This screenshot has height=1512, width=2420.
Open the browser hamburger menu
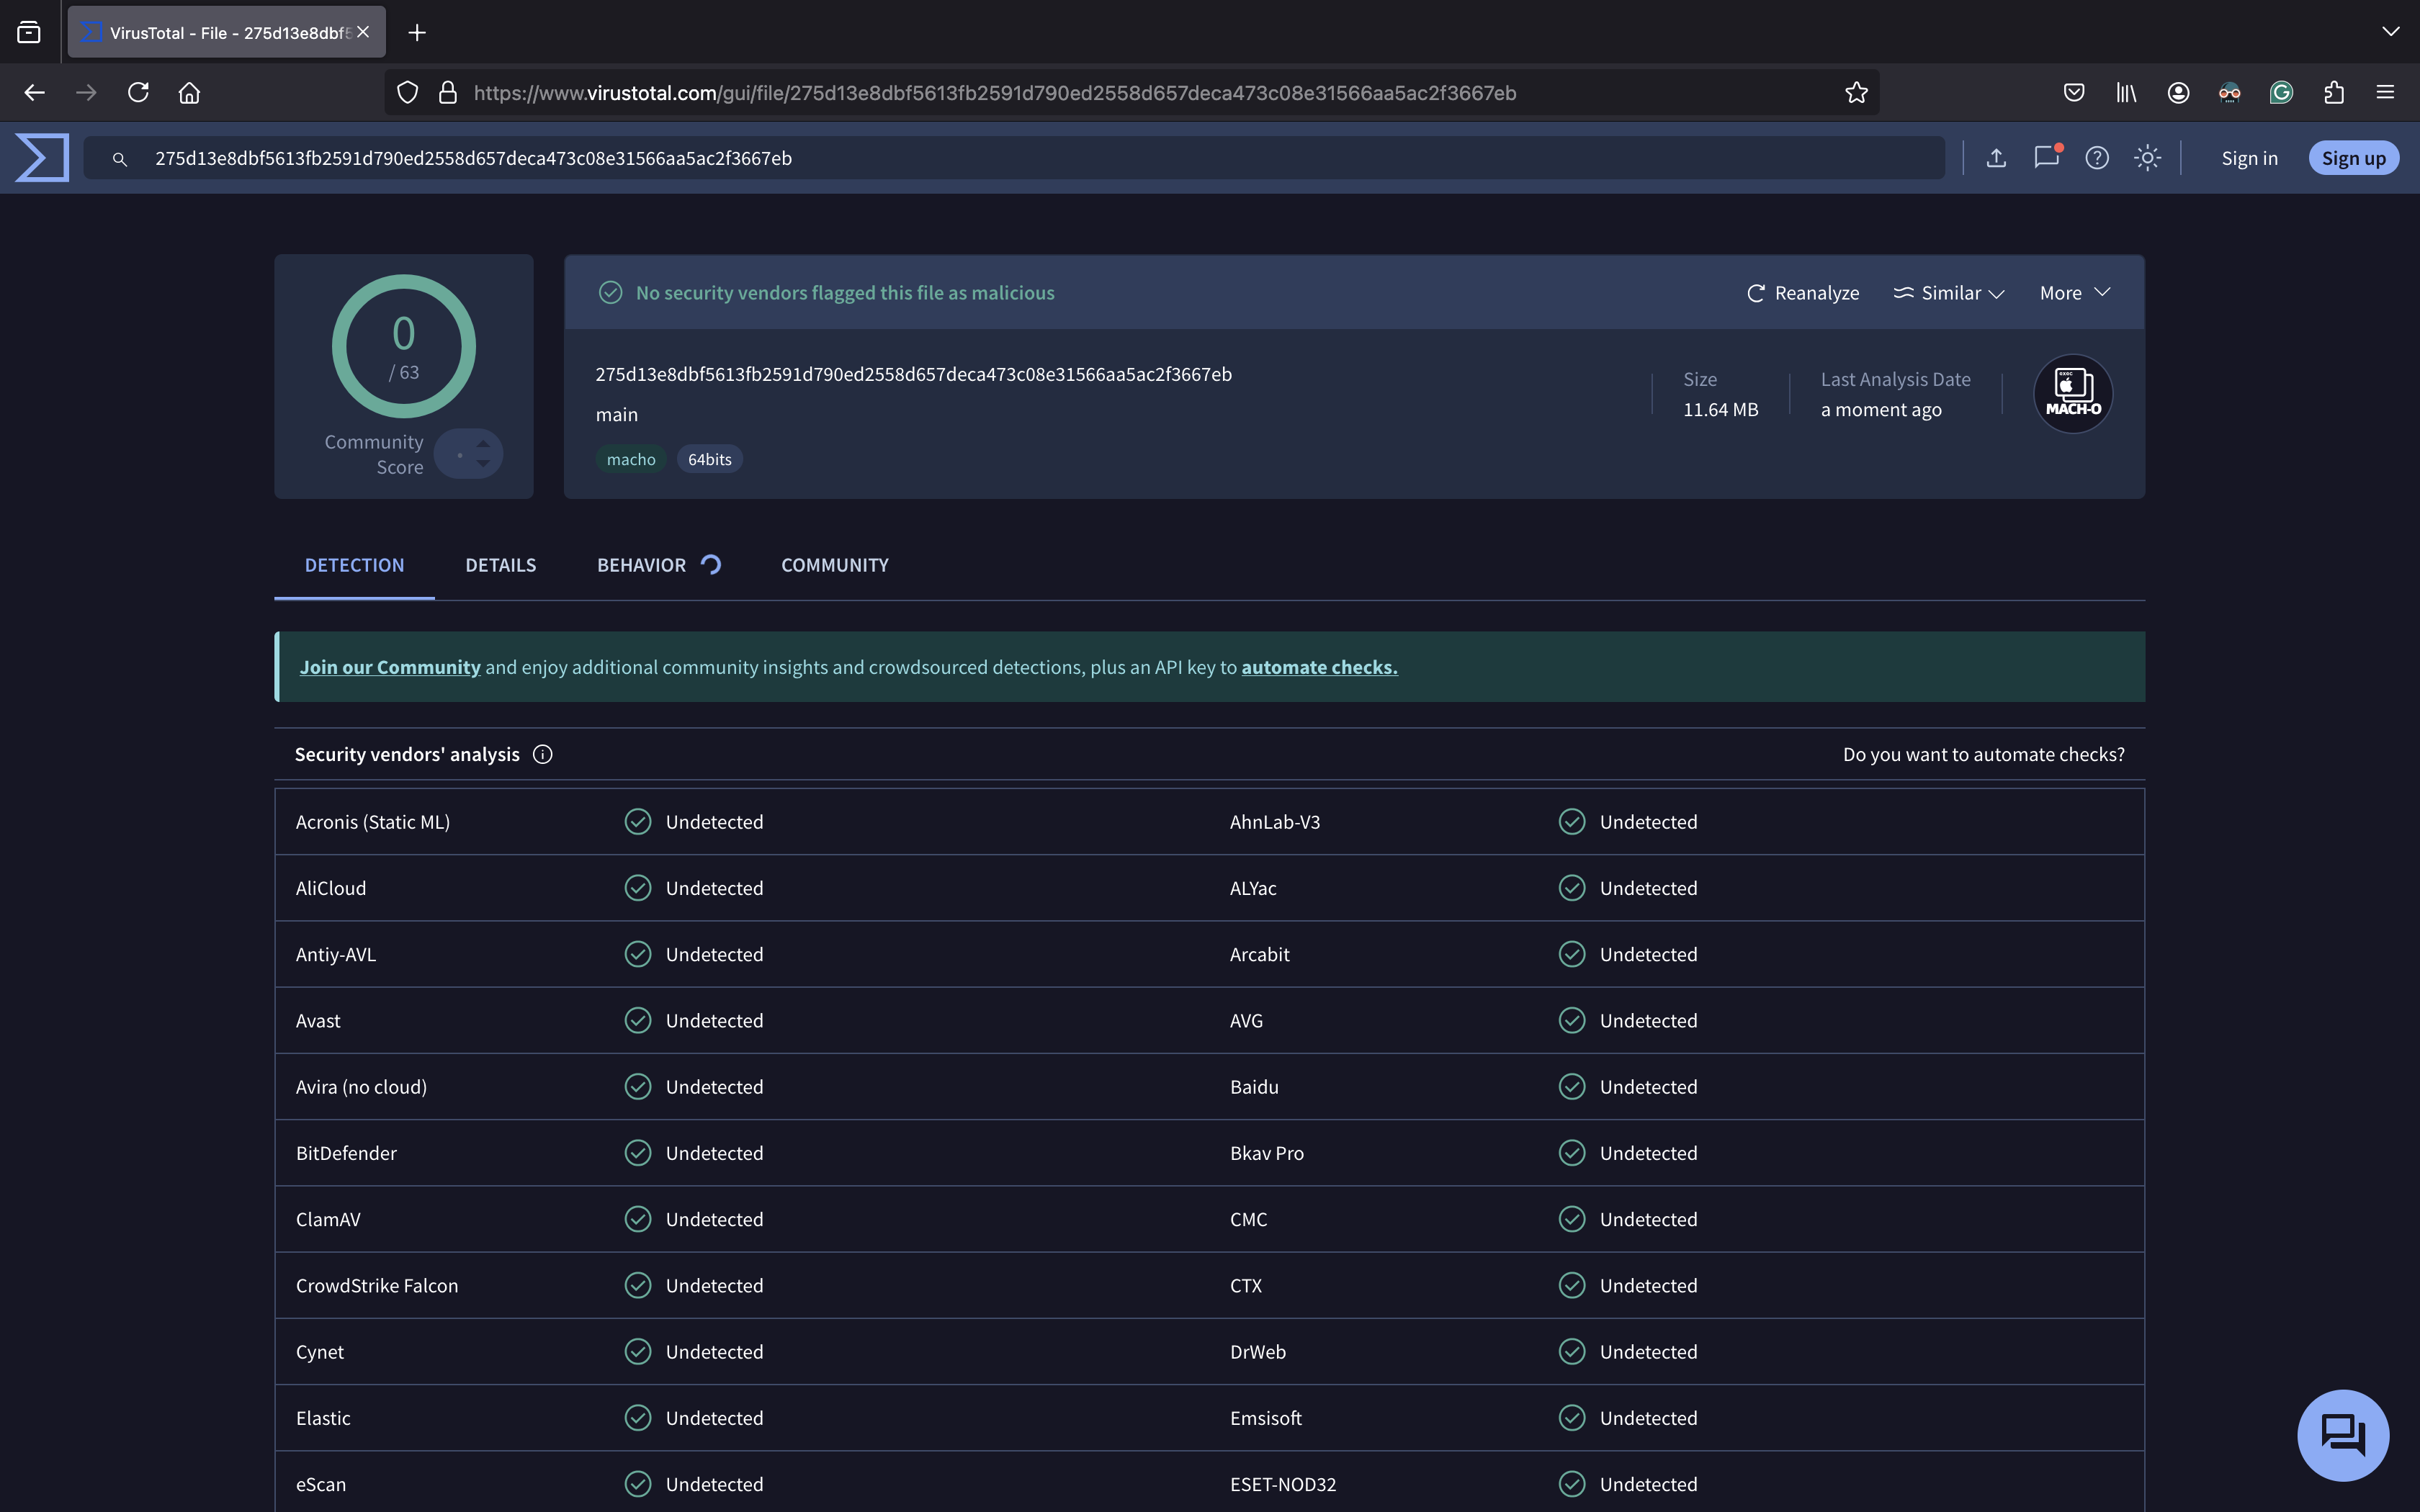click(2385, 93)
